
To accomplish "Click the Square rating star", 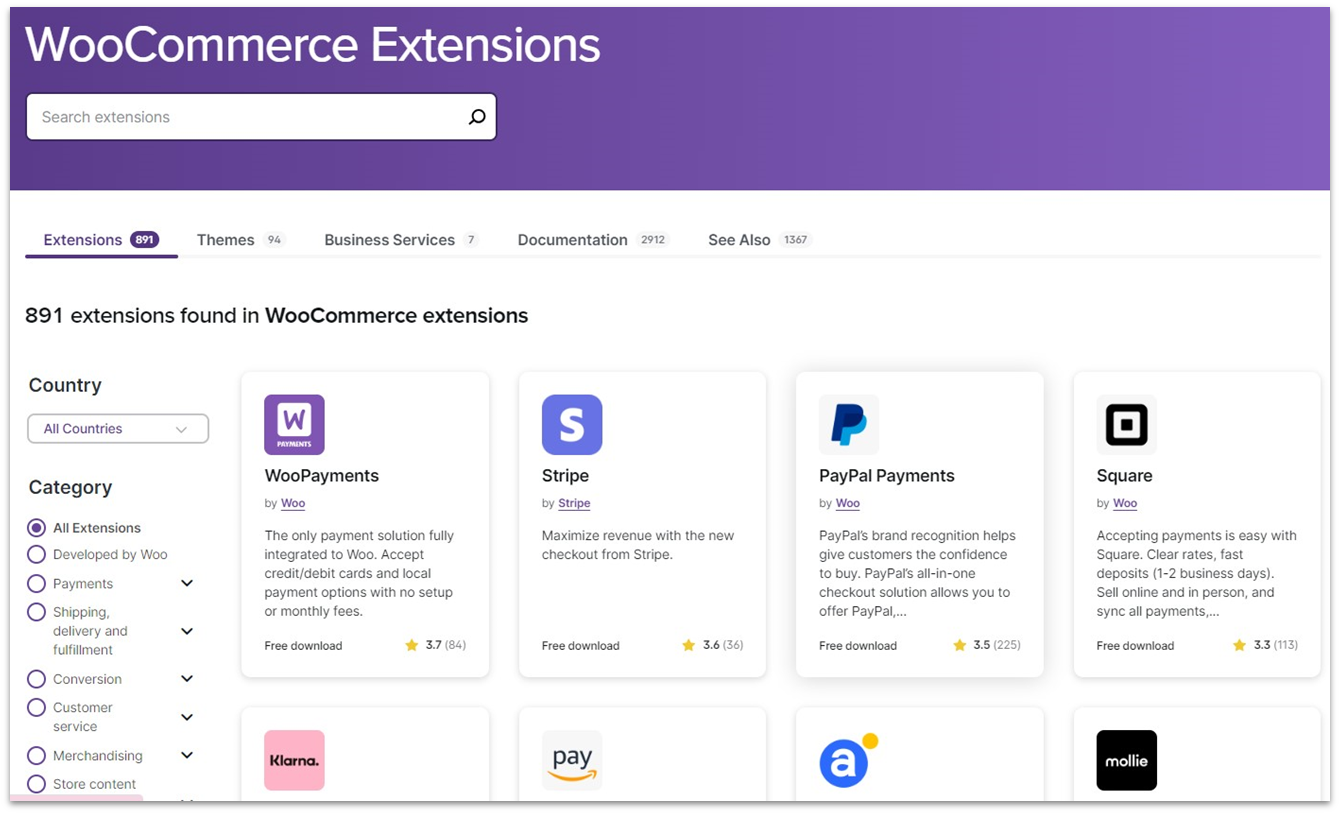I will point(1240,646).
